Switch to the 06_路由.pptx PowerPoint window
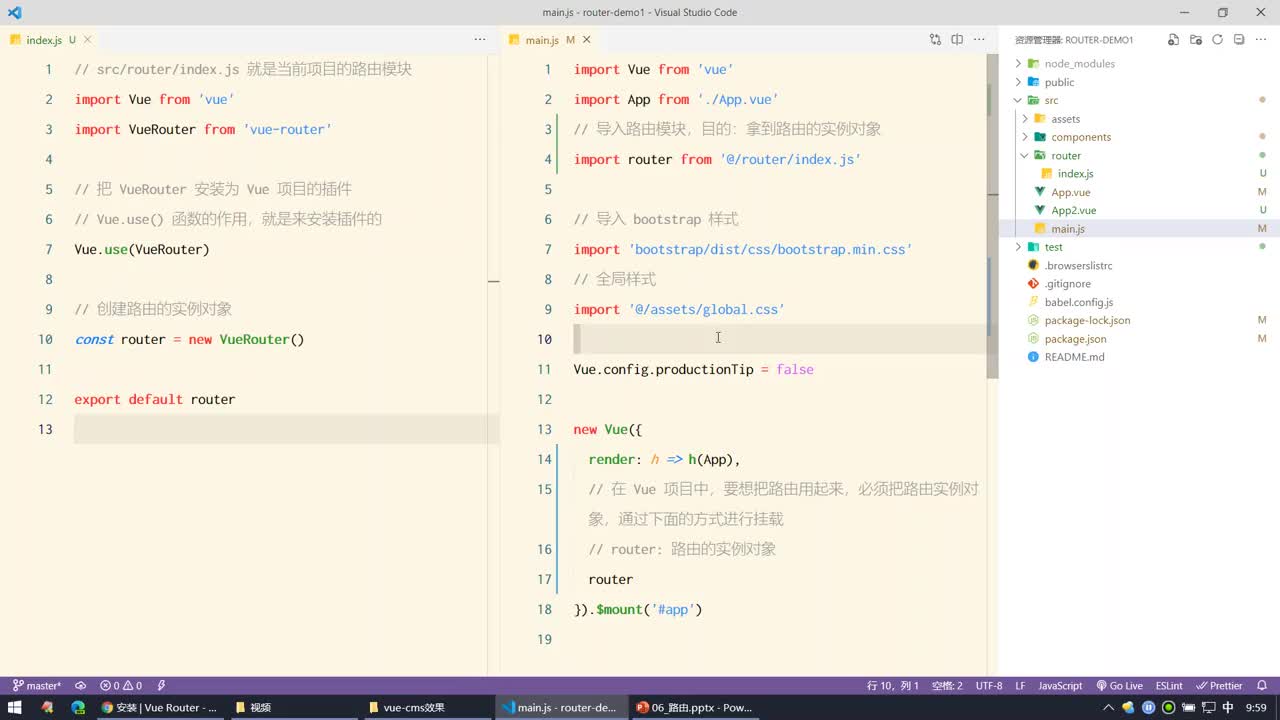 [x=695, y=707]
